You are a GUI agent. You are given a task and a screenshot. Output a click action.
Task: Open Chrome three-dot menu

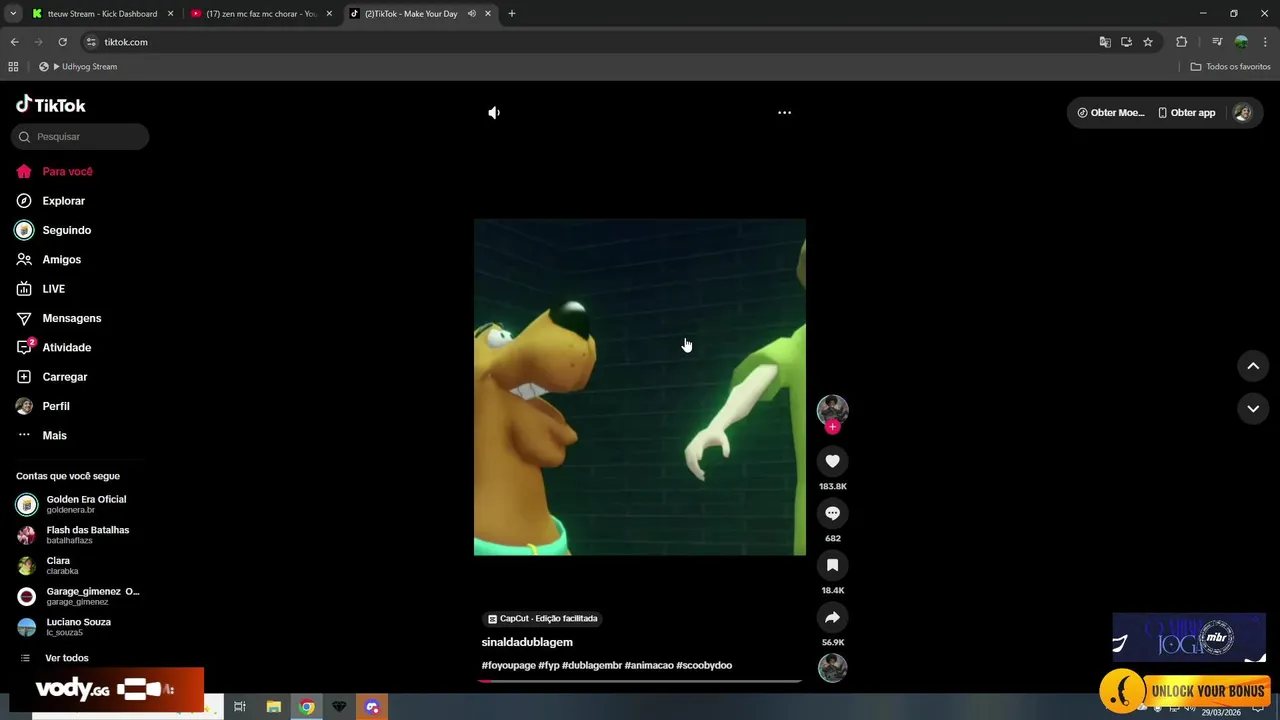pos(1266,42)
